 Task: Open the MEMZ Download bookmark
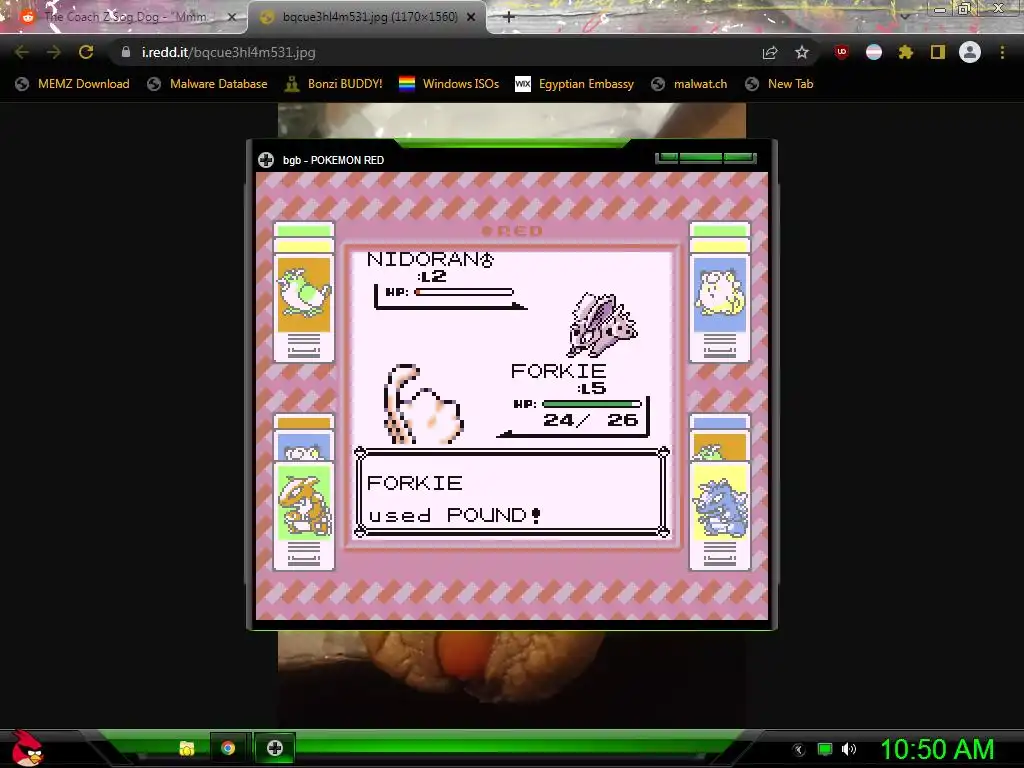coord(72,84)
